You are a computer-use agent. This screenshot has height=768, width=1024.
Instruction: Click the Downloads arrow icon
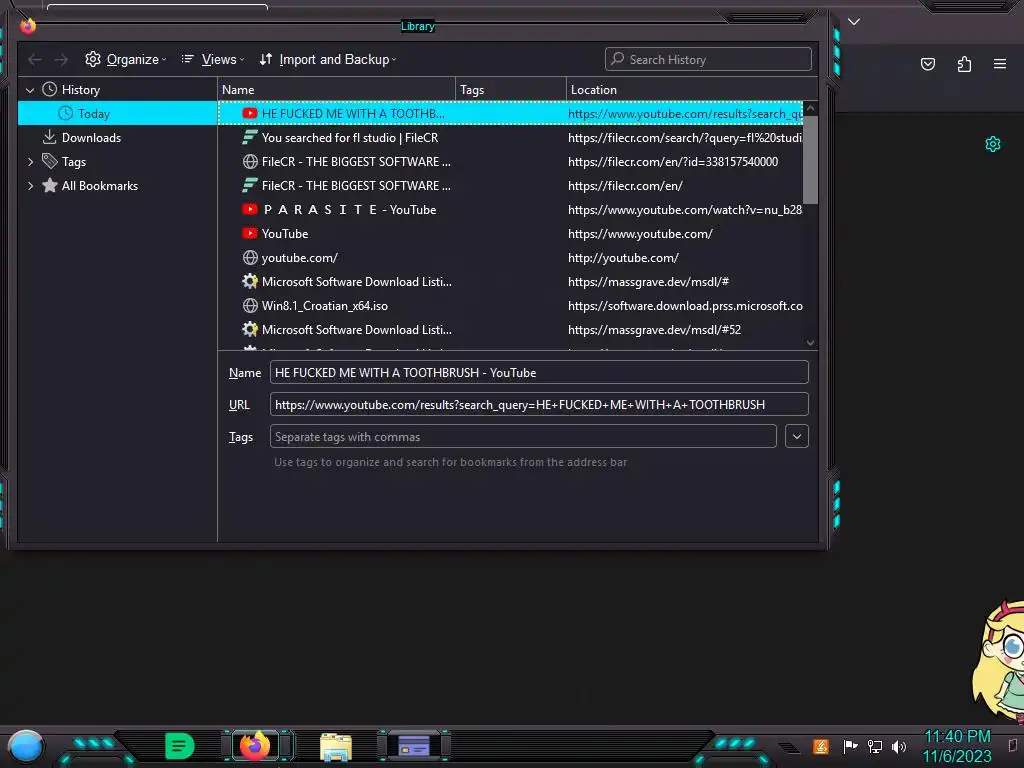[50, 137]
